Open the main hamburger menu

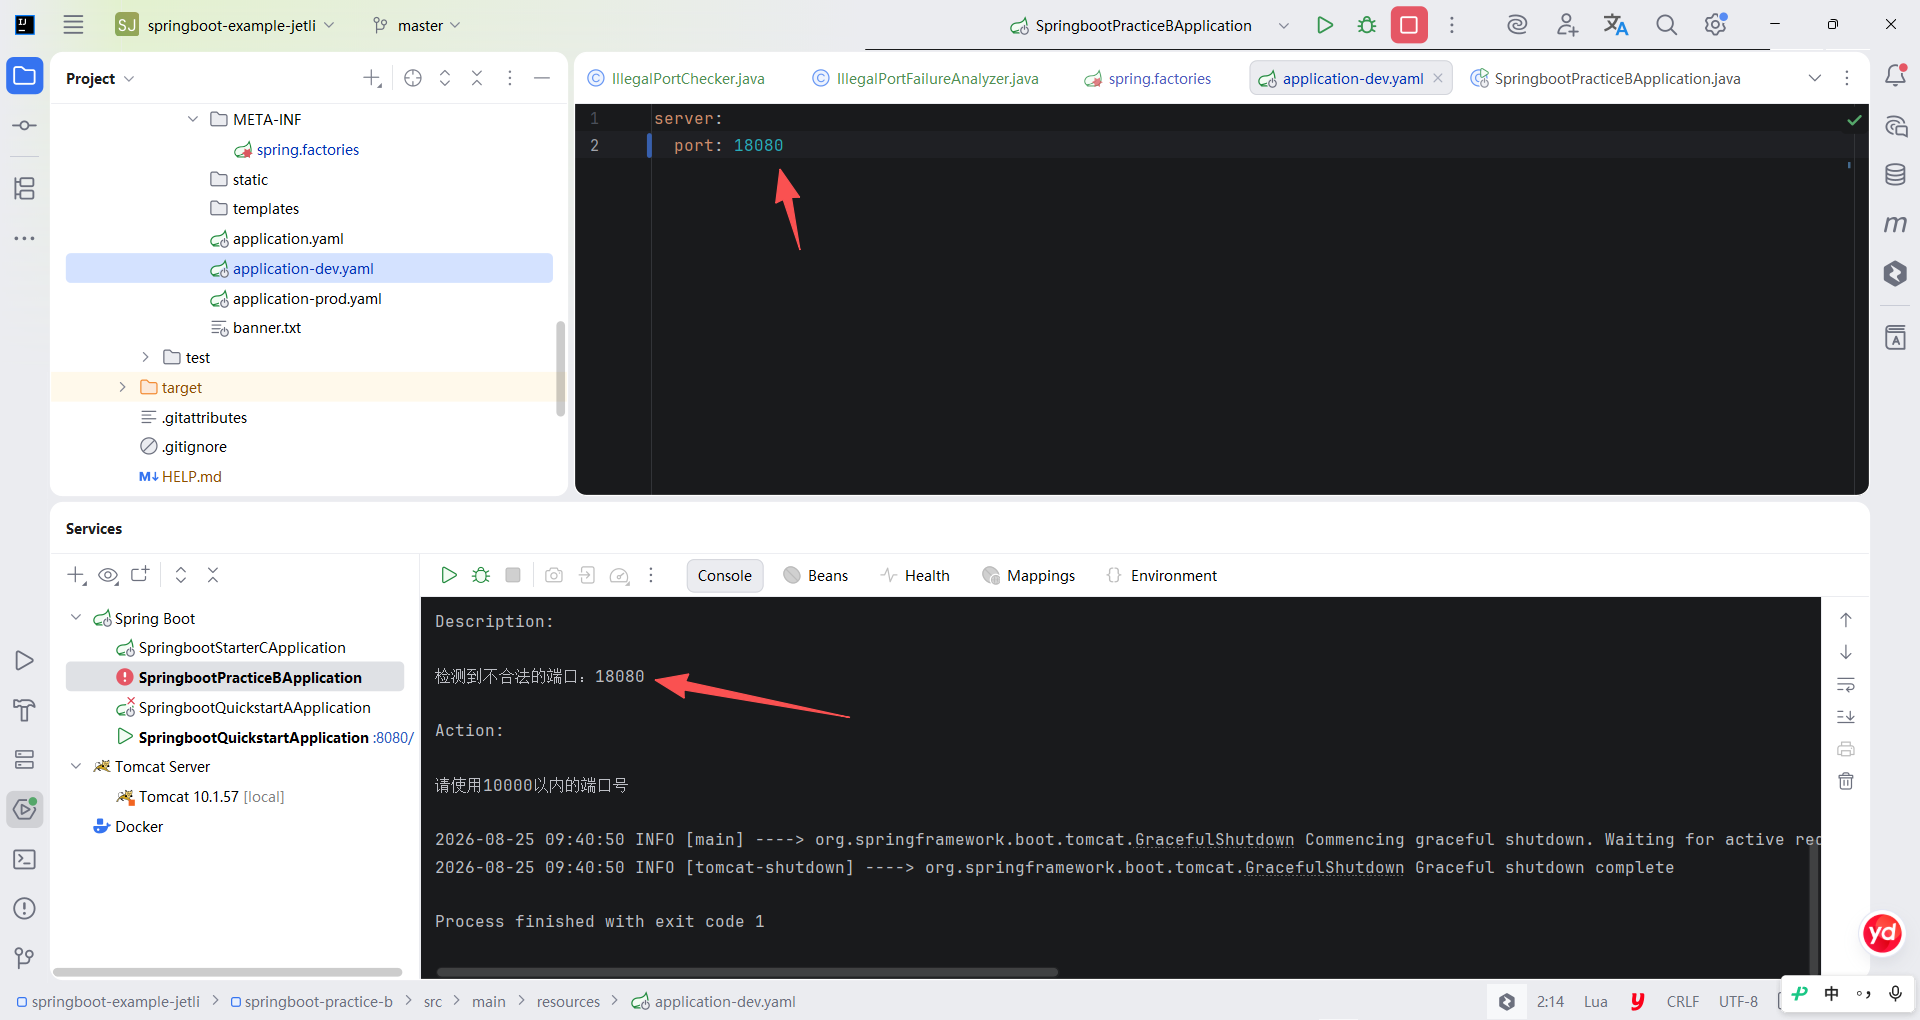coord(73,25)
